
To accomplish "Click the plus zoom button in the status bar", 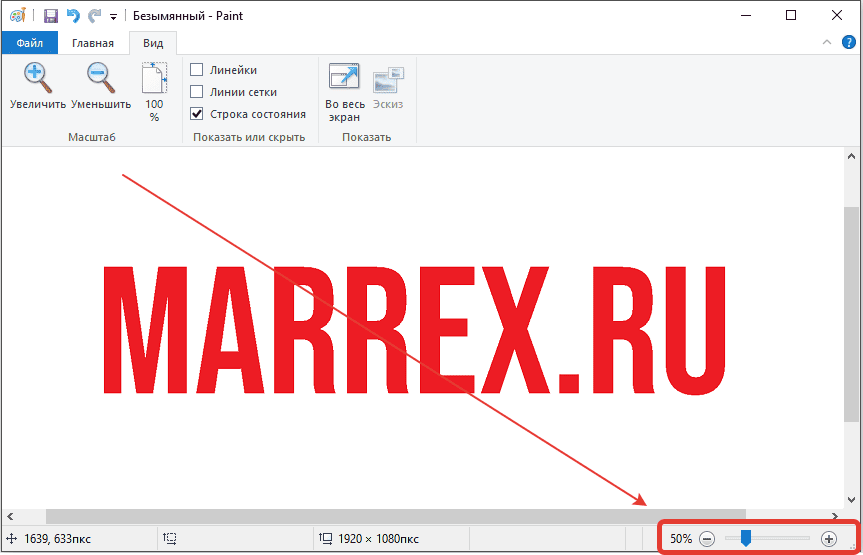I will [x=828, y=538].
